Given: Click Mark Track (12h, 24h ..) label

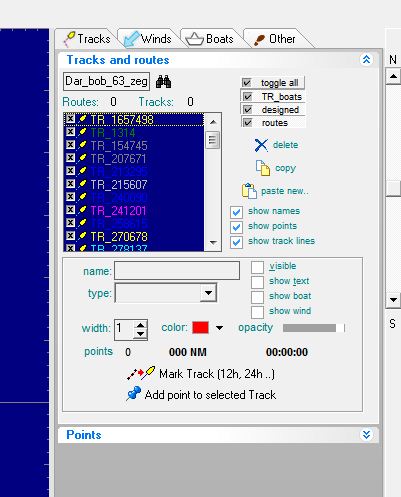Looking at the screenshot, I should (217, 374).
